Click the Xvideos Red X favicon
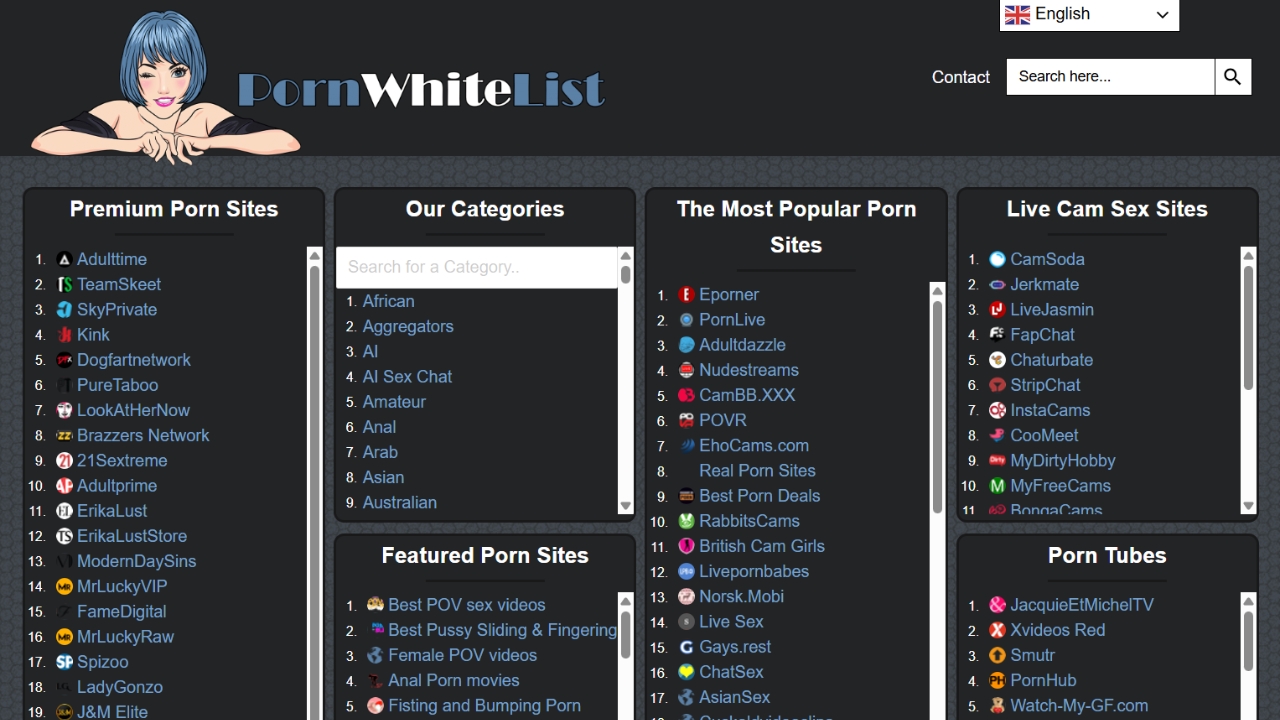 [997, 630]
